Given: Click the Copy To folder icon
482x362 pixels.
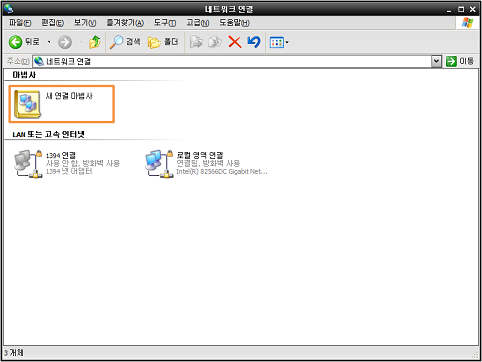Looking at the screenshot, I should 215,42.
